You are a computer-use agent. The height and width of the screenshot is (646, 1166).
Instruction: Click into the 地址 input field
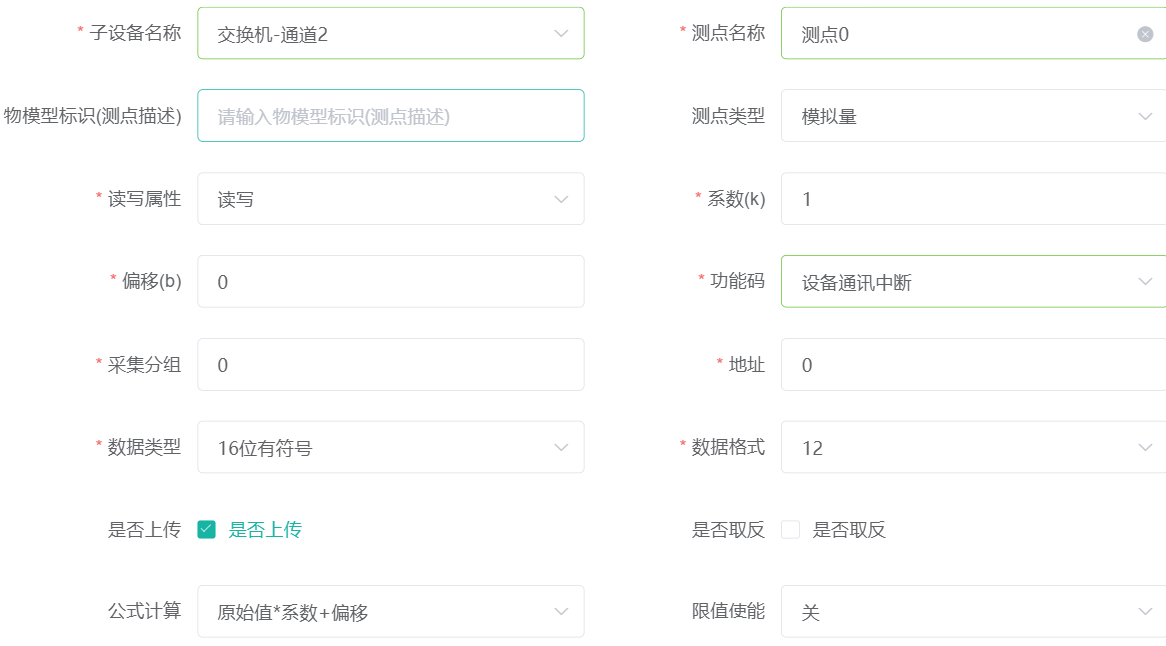coord(973,365)
